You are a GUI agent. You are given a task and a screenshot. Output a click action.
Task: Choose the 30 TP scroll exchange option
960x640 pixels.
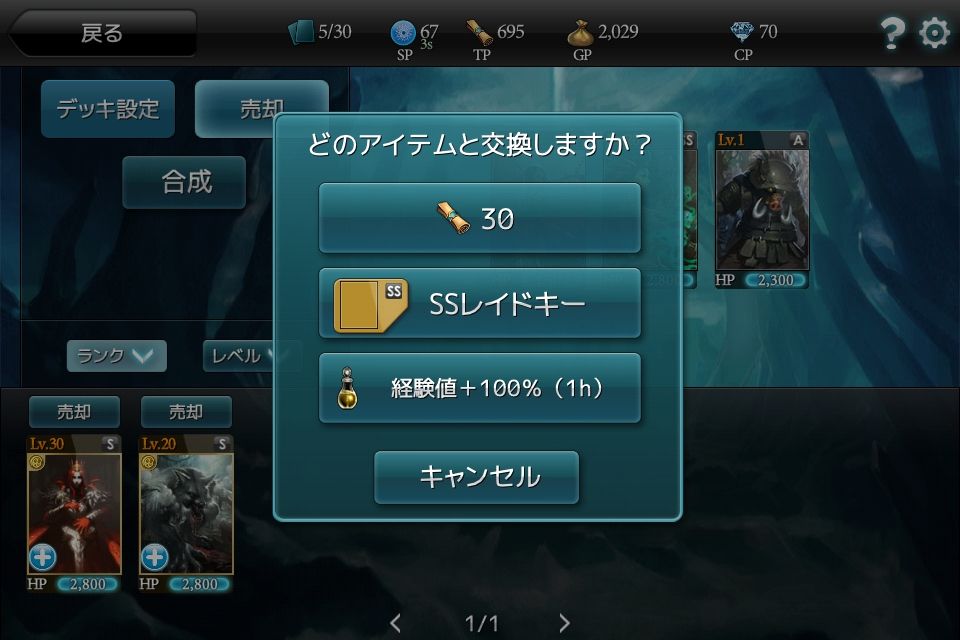479,218
